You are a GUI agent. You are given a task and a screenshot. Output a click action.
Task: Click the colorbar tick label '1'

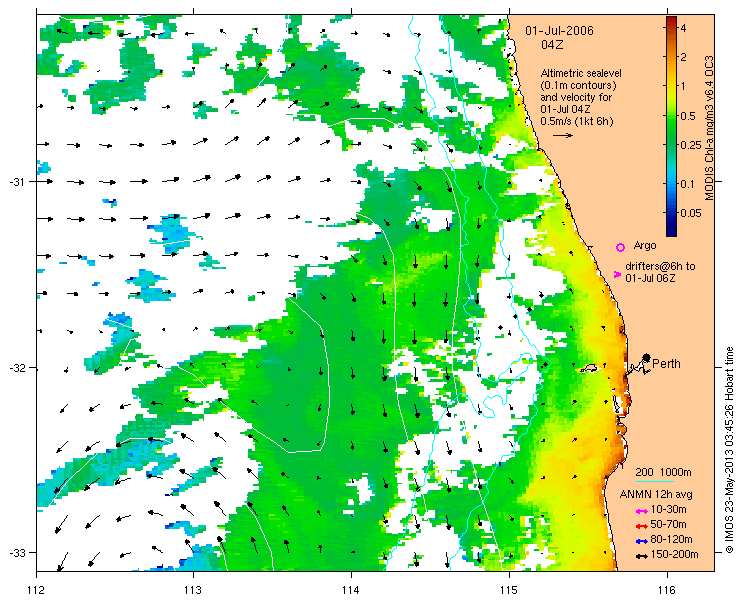click(x=683, y=86)
